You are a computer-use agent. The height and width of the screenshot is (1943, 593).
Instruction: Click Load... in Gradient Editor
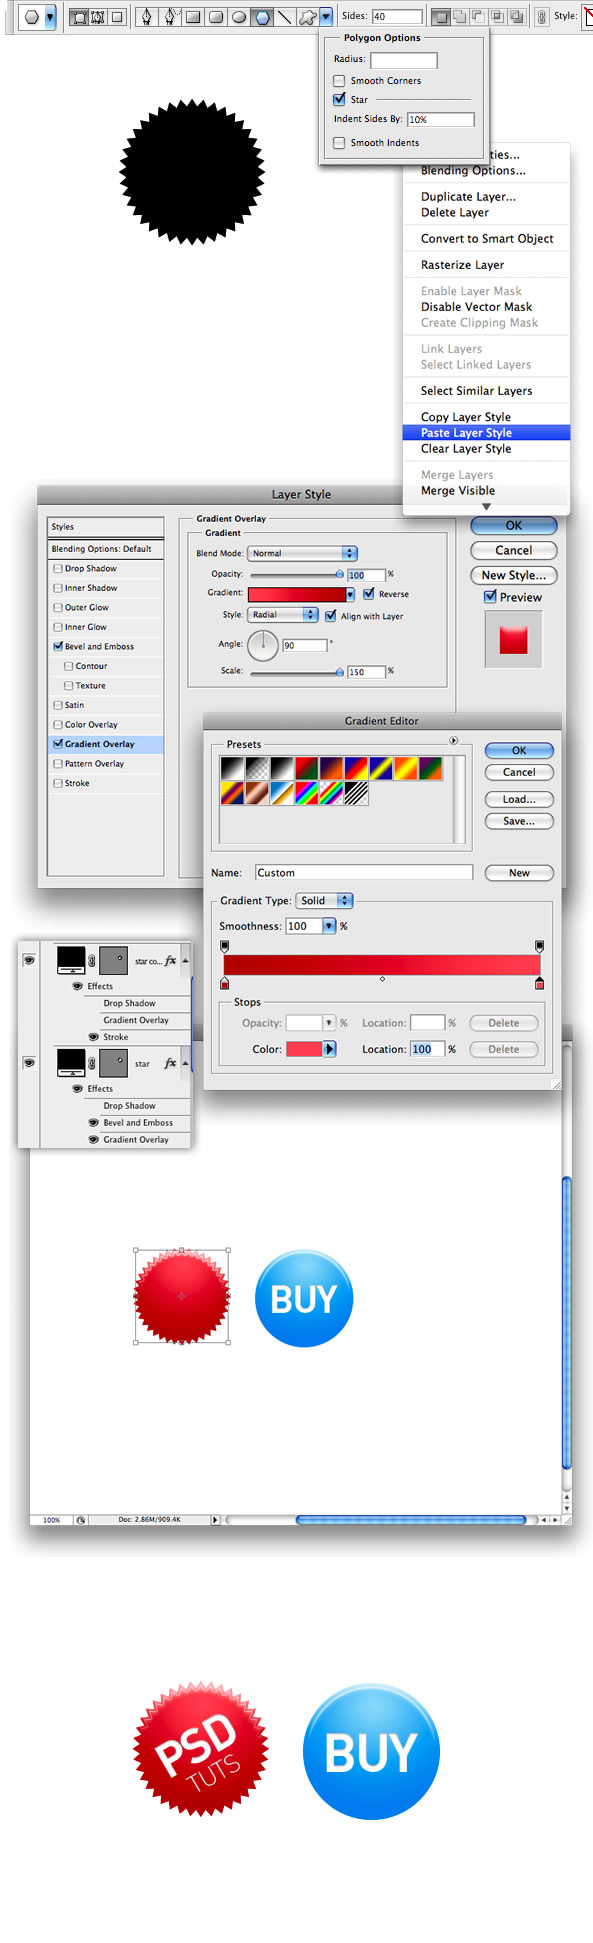pyautogui.click(x=519, y=799)
